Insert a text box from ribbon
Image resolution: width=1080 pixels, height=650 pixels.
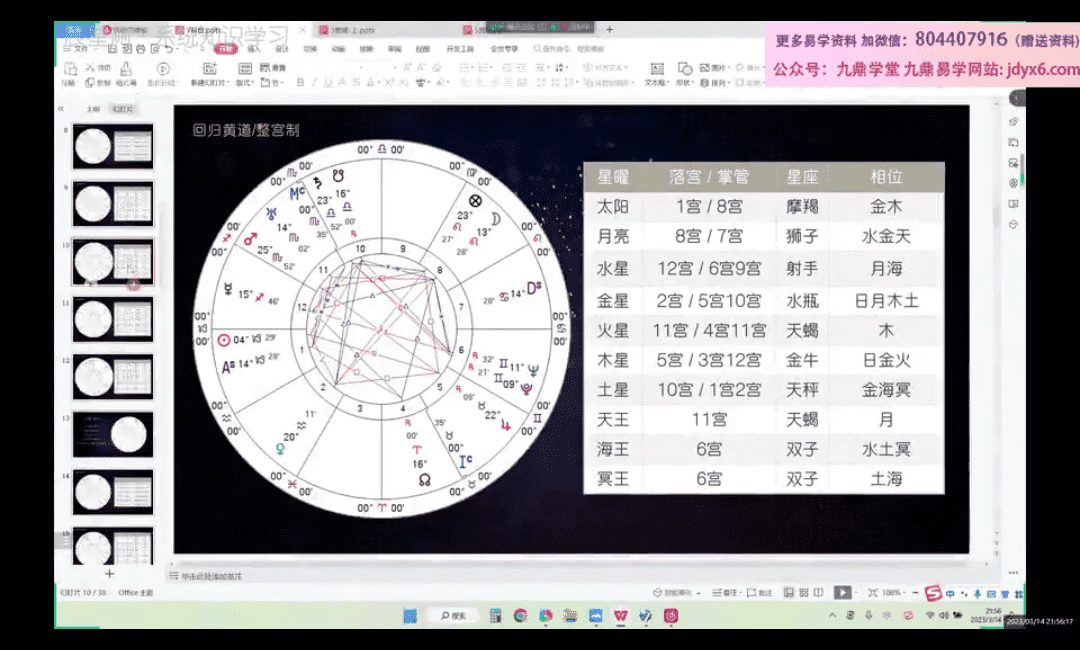(x=655, y=72)
